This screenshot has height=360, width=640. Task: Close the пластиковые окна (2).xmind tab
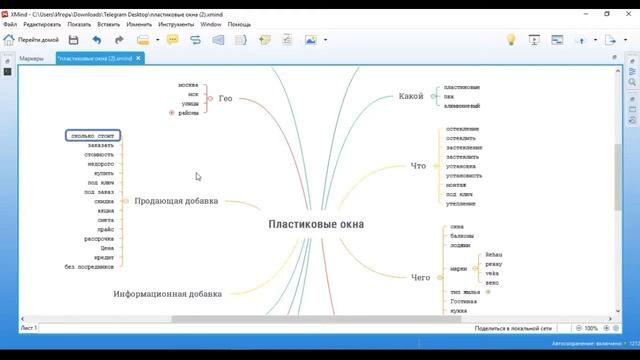point(138,58)
